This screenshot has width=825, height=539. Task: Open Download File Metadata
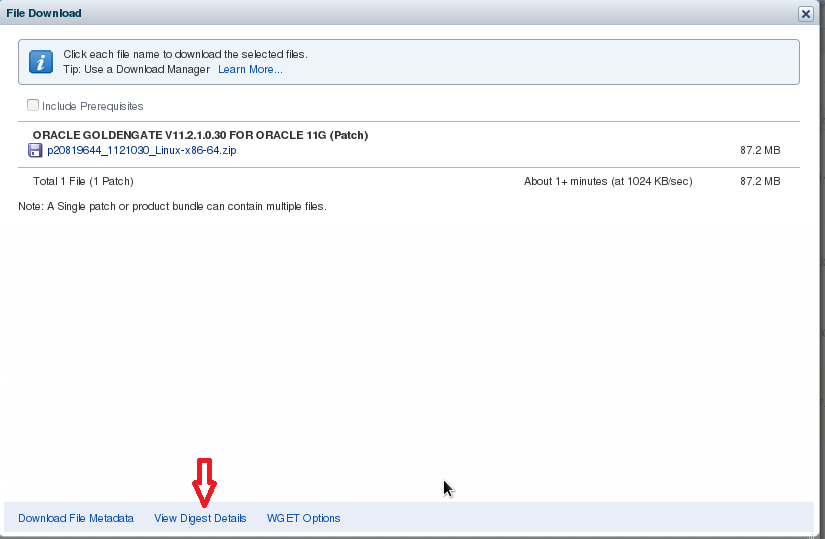pos(76,518)
